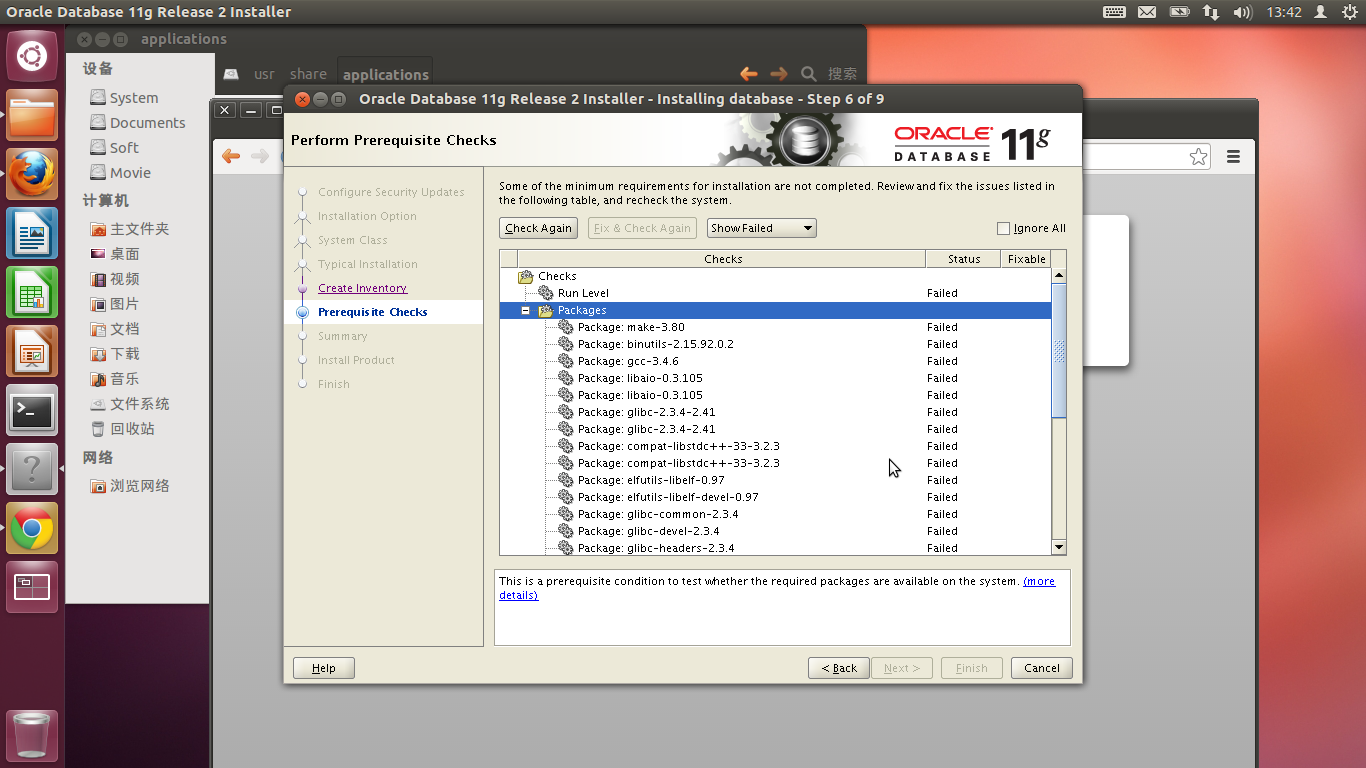Select Package: glibc-devel-2.3.4 row

point(775,531)
